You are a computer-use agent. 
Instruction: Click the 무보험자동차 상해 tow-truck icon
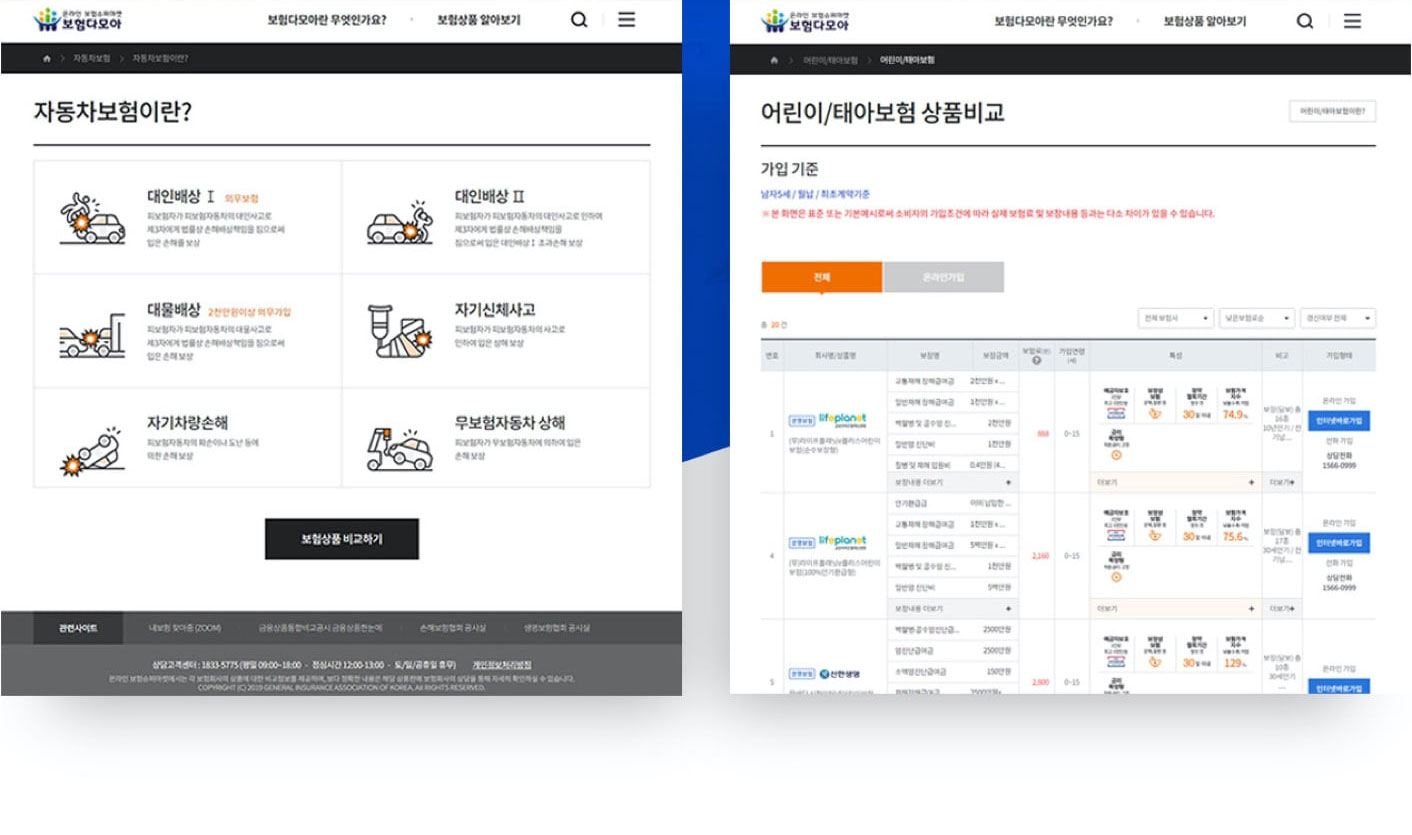coord(398,447)
